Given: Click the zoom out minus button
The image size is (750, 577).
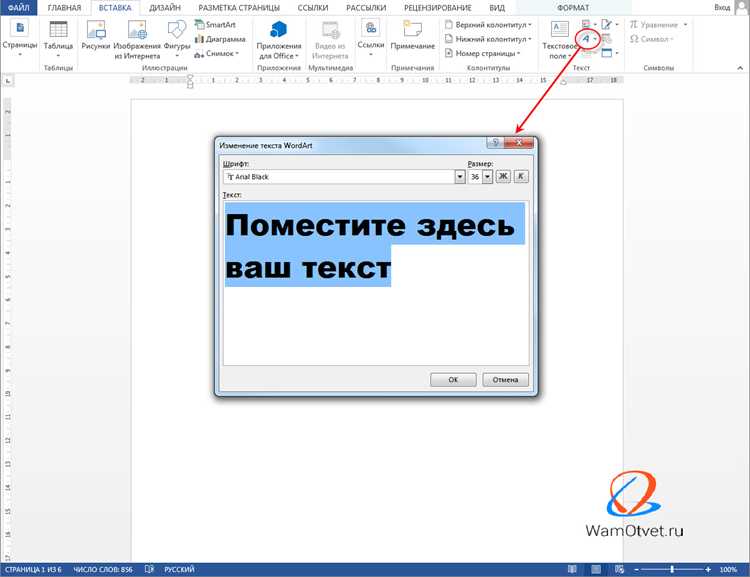Looking at the screenshot, I should point(637,570).
